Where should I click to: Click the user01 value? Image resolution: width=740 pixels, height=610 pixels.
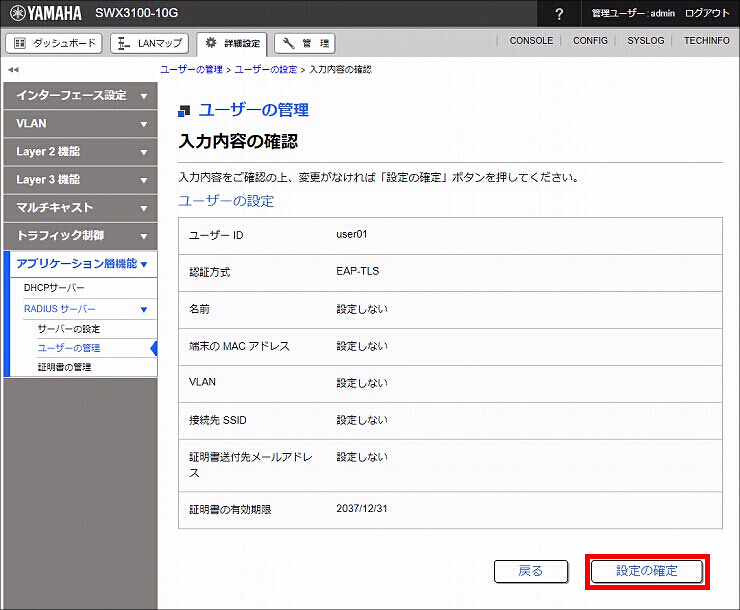point(352,234)
